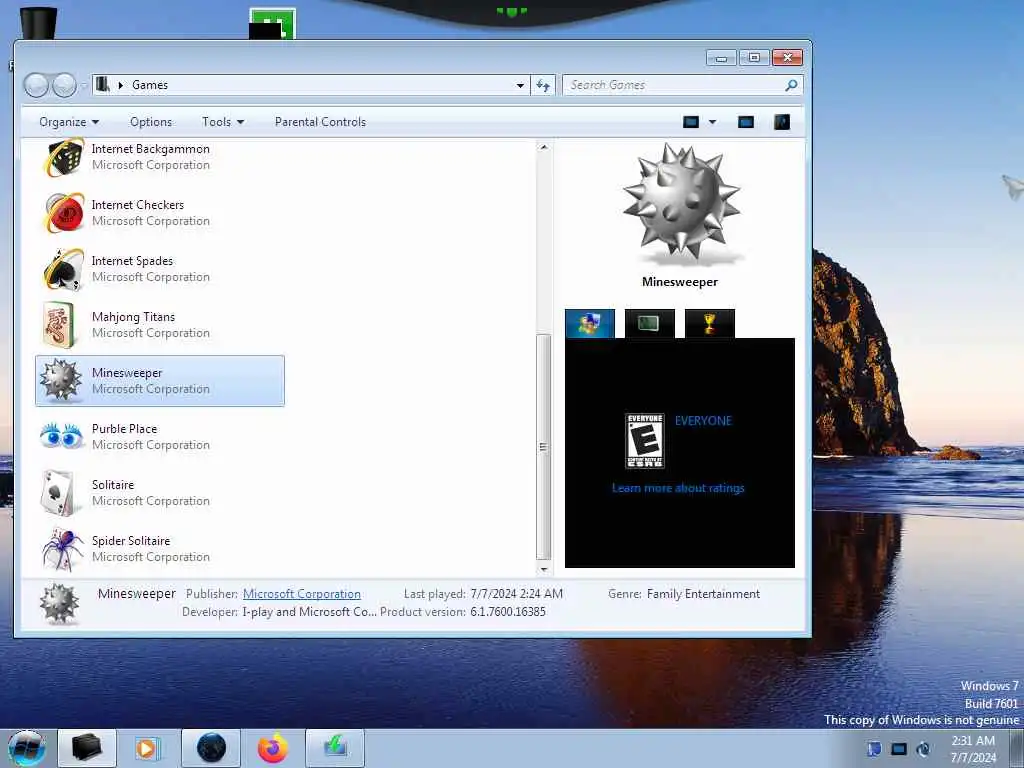Select the Internet Spades icon
Viewport: 1024px width, 768px height.
63,269
